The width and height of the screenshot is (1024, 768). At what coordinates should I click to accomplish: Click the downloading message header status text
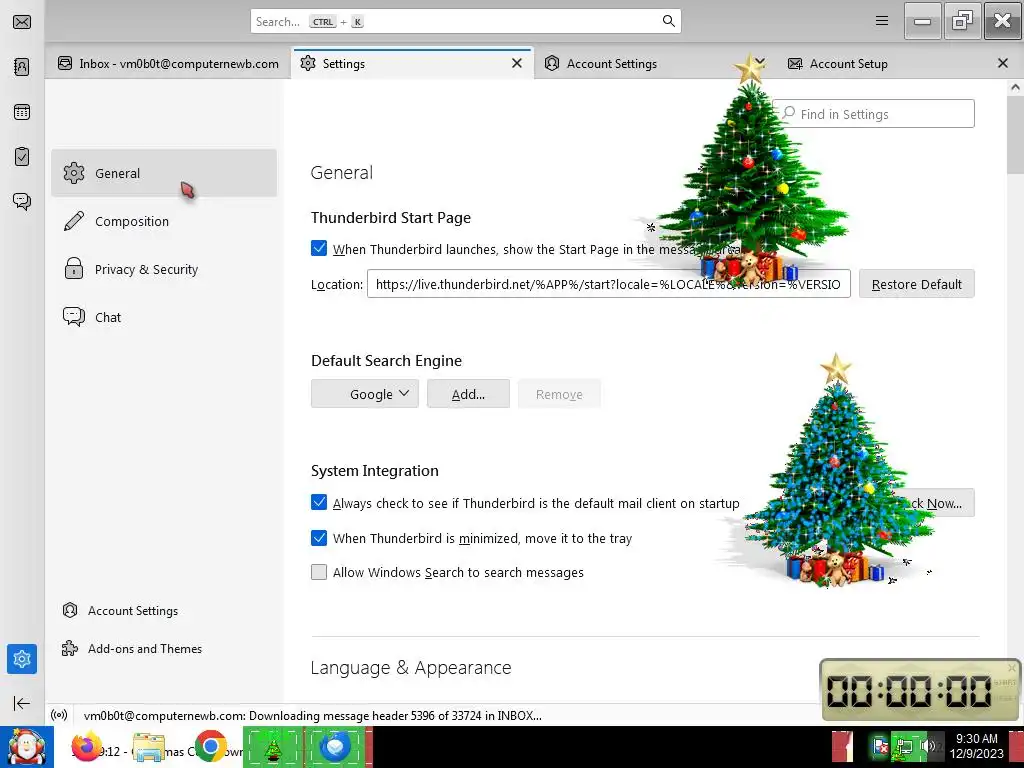point(313,715)
